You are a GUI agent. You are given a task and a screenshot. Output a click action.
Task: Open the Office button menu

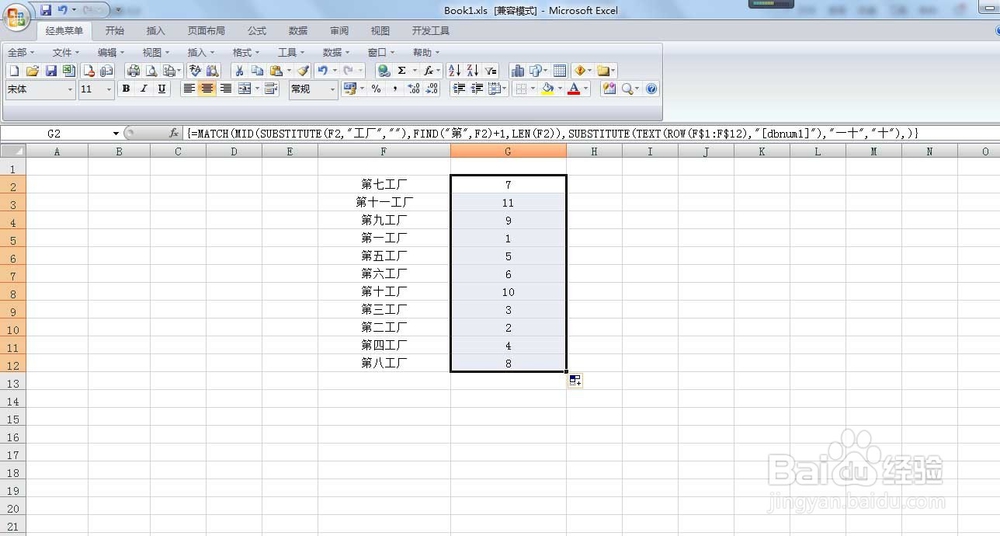point(16,17)
